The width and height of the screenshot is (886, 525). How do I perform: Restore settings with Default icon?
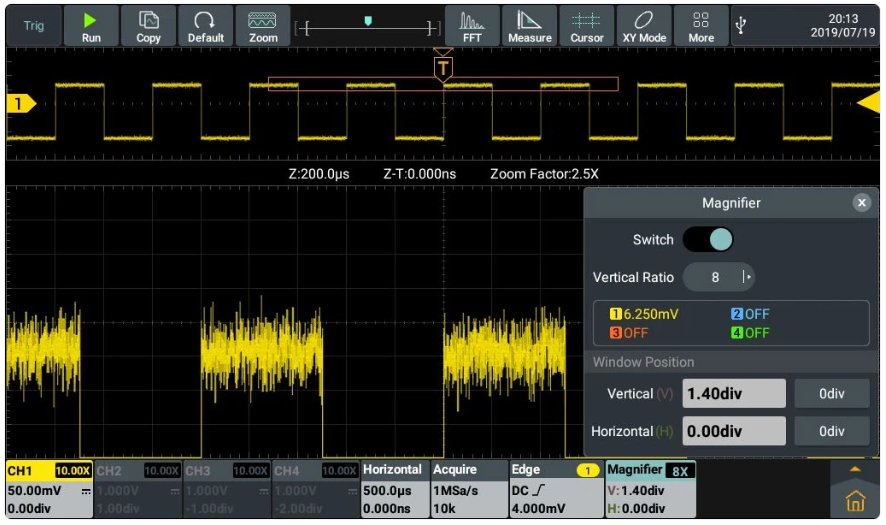click(206, 26)
